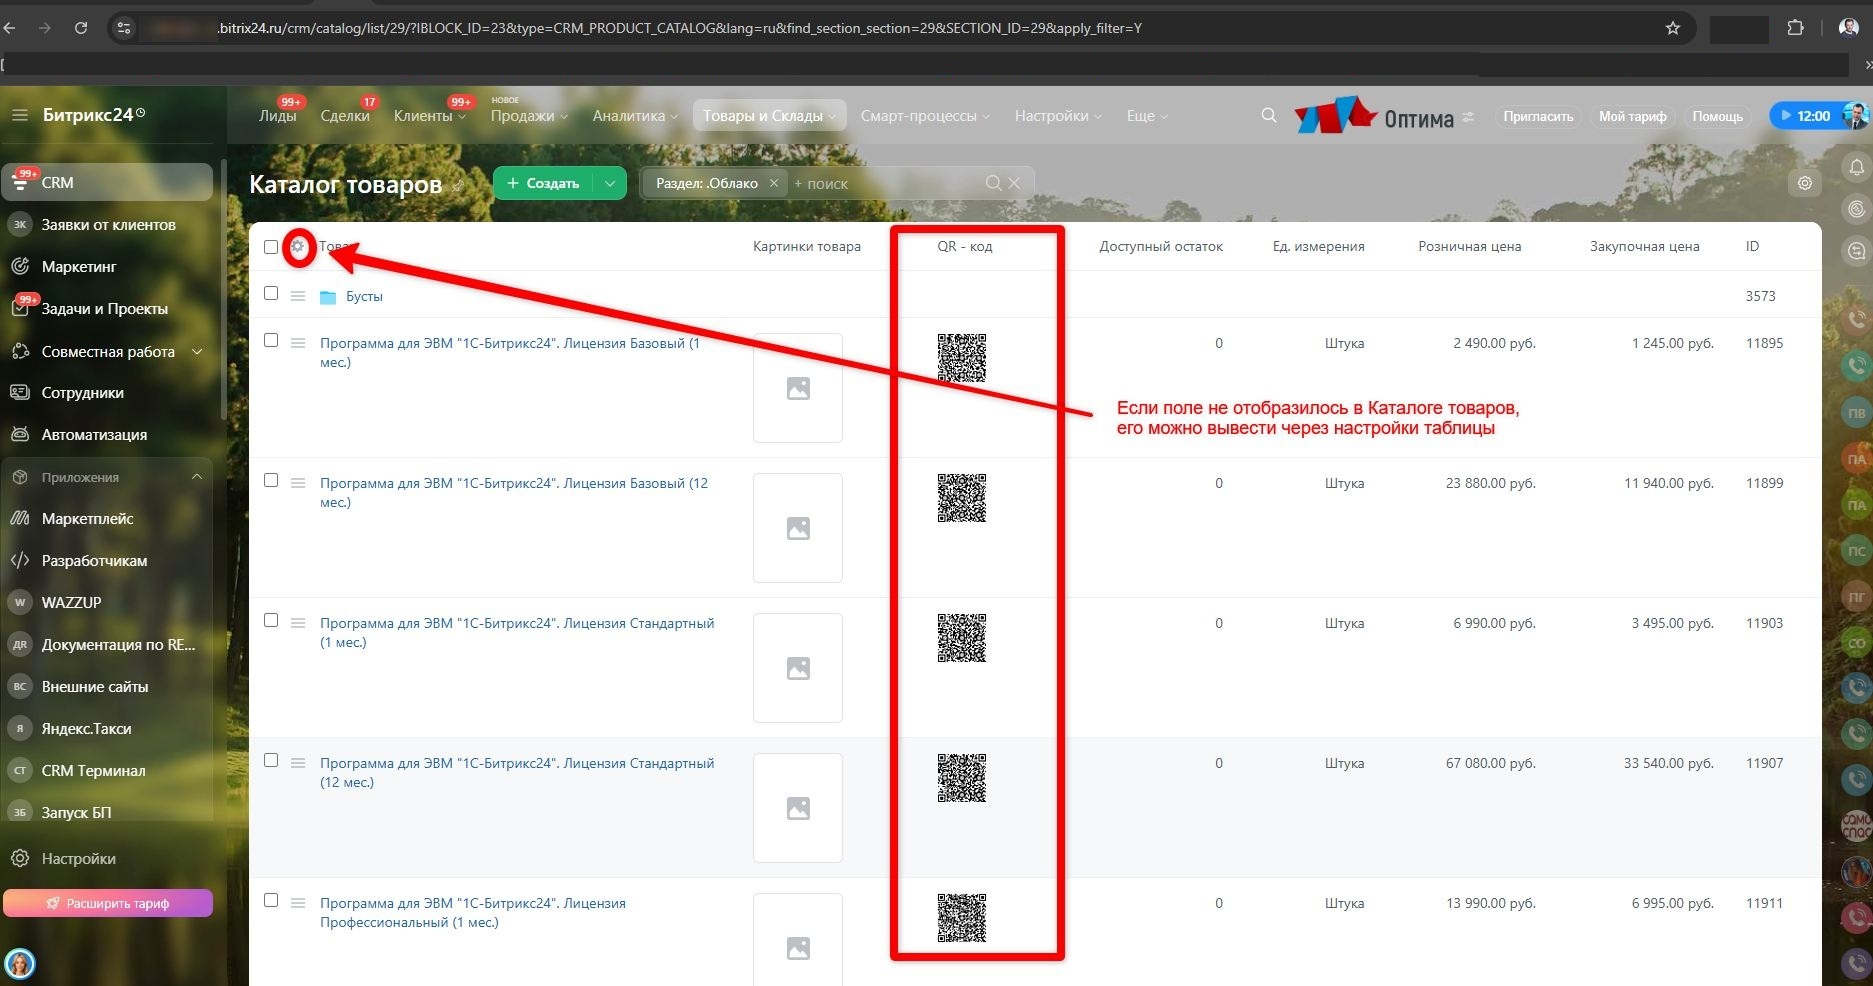Open browser extensions puzzle icon
Screen dimensions: 1873x986
tap(1796, 28)
